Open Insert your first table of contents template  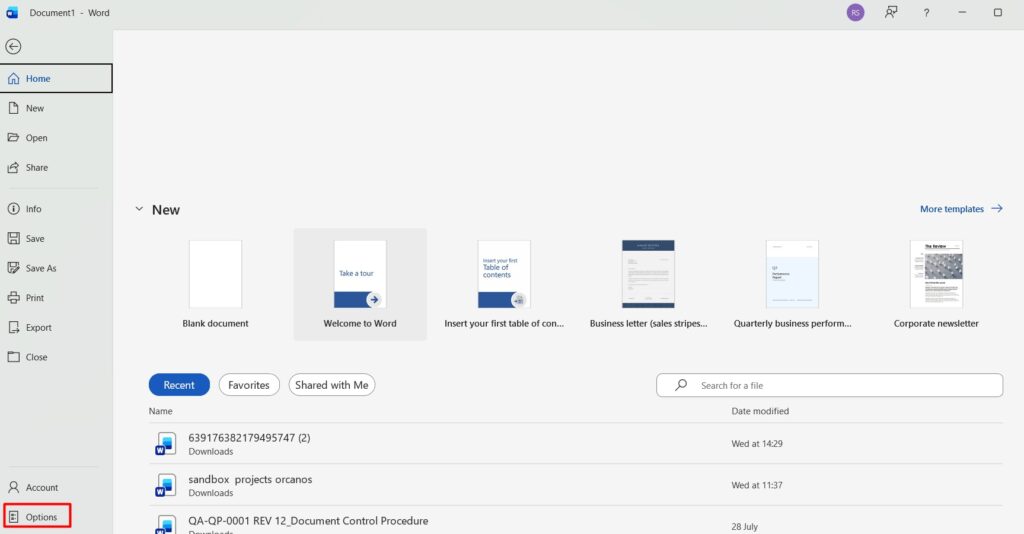pyautogui.click(x=504, y=284)
